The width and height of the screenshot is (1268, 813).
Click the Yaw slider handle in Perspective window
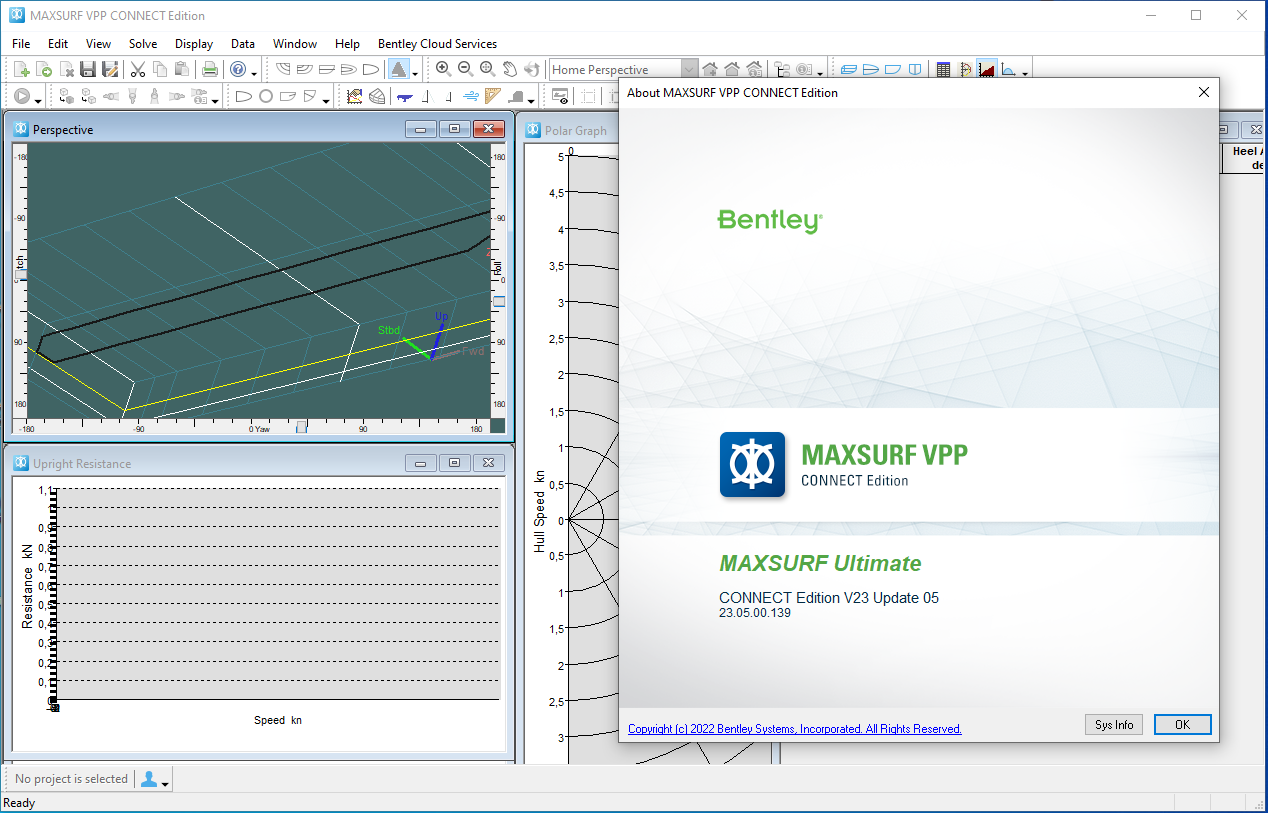click(301, 427)
